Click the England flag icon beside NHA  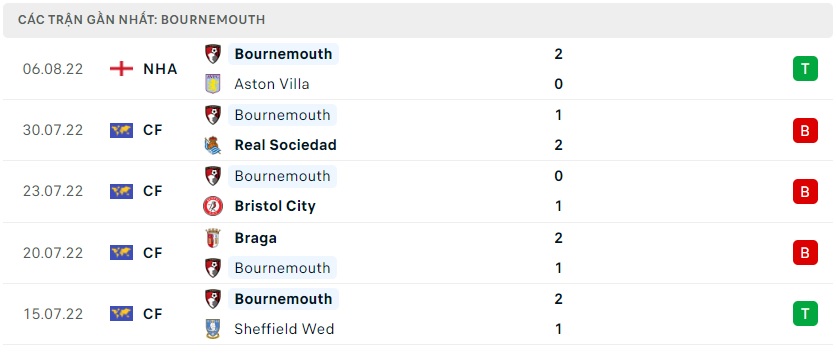tap(121, 69)
